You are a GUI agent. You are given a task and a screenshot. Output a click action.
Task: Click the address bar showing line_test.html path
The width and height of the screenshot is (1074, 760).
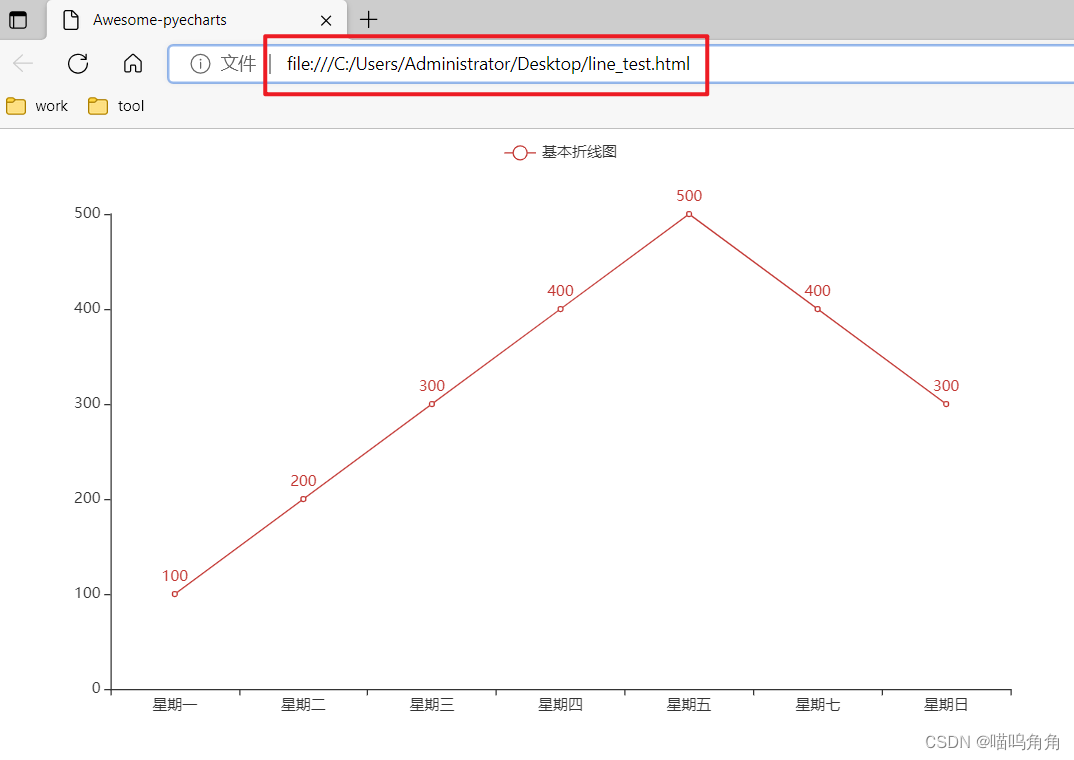click(488, 63)
